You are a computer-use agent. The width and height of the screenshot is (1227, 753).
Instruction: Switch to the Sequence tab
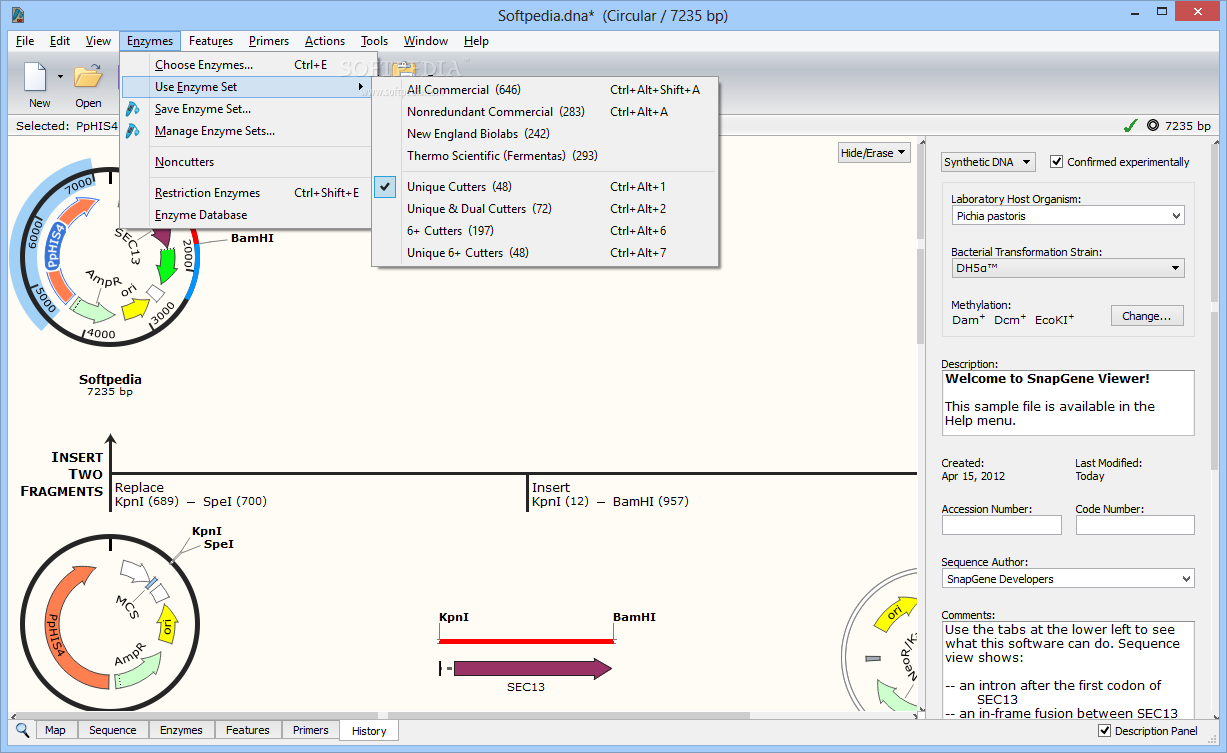click(113, 730)
